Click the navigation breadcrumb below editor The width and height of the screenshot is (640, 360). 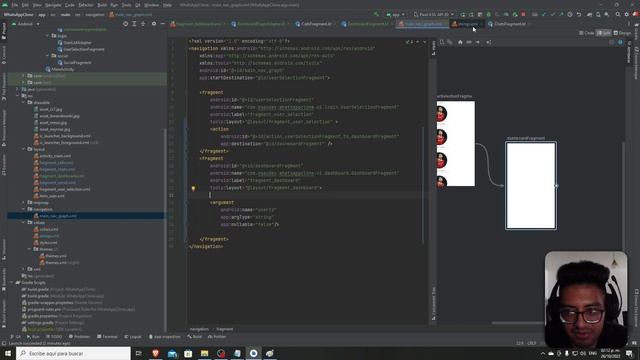199,329
